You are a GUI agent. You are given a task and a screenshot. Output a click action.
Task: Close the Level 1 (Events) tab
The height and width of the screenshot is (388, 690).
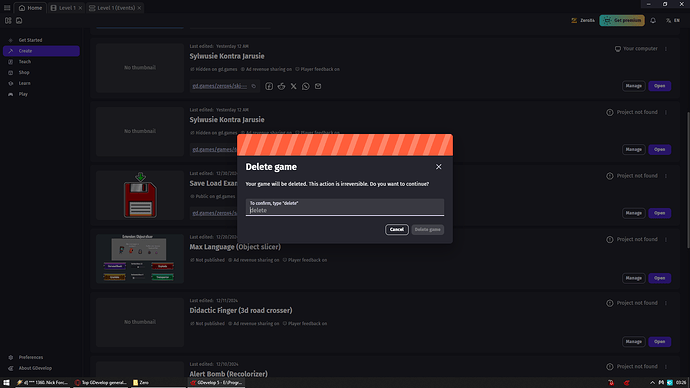(x=139, y=8)
